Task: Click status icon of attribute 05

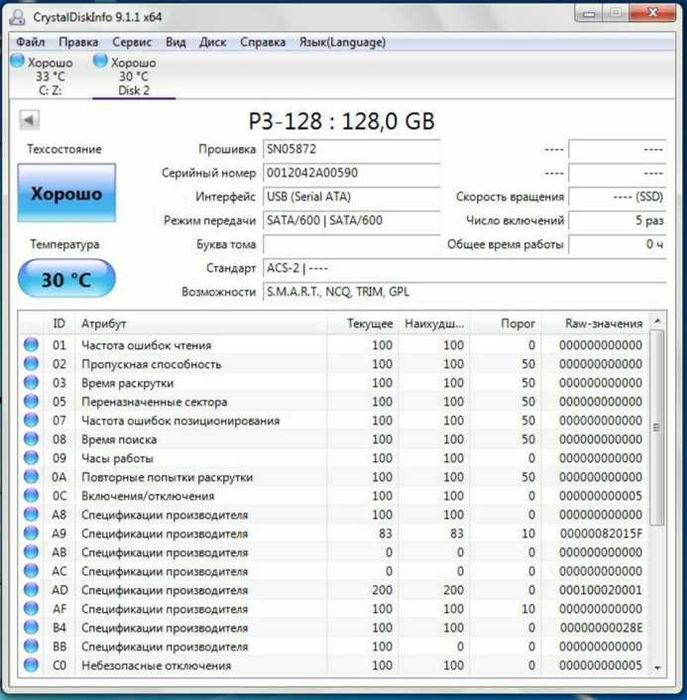Action: 31,401
